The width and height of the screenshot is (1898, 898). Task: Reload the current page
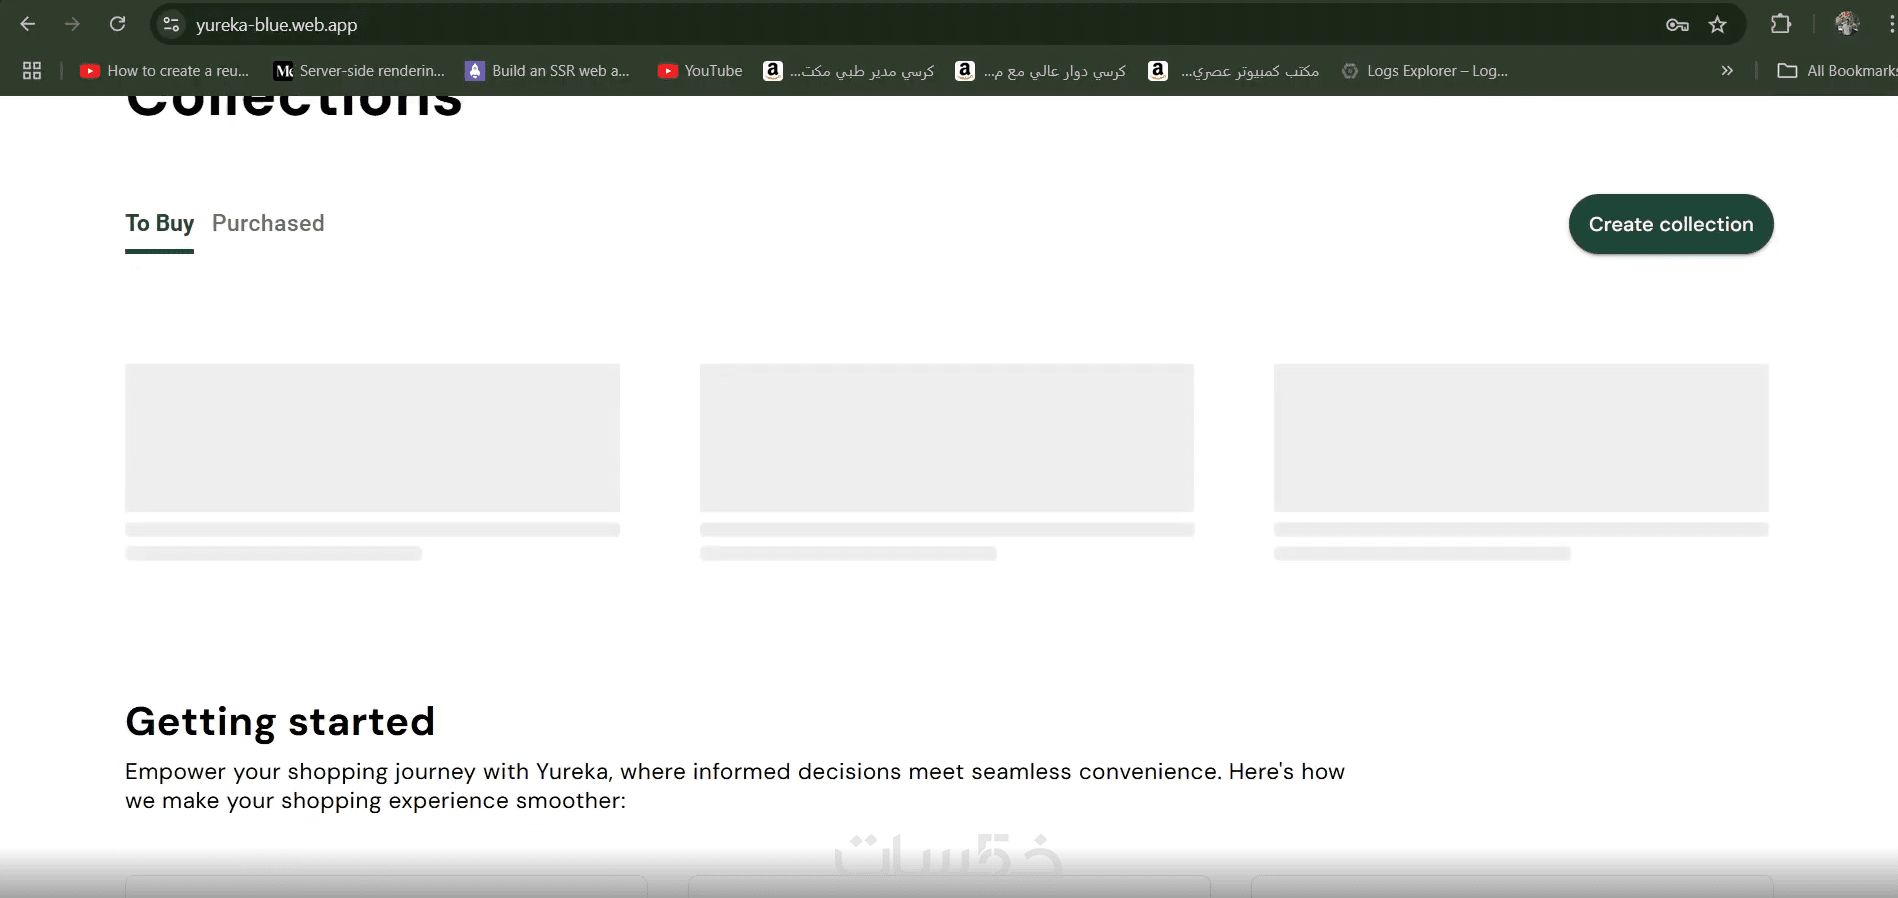[x=117, y=24]
